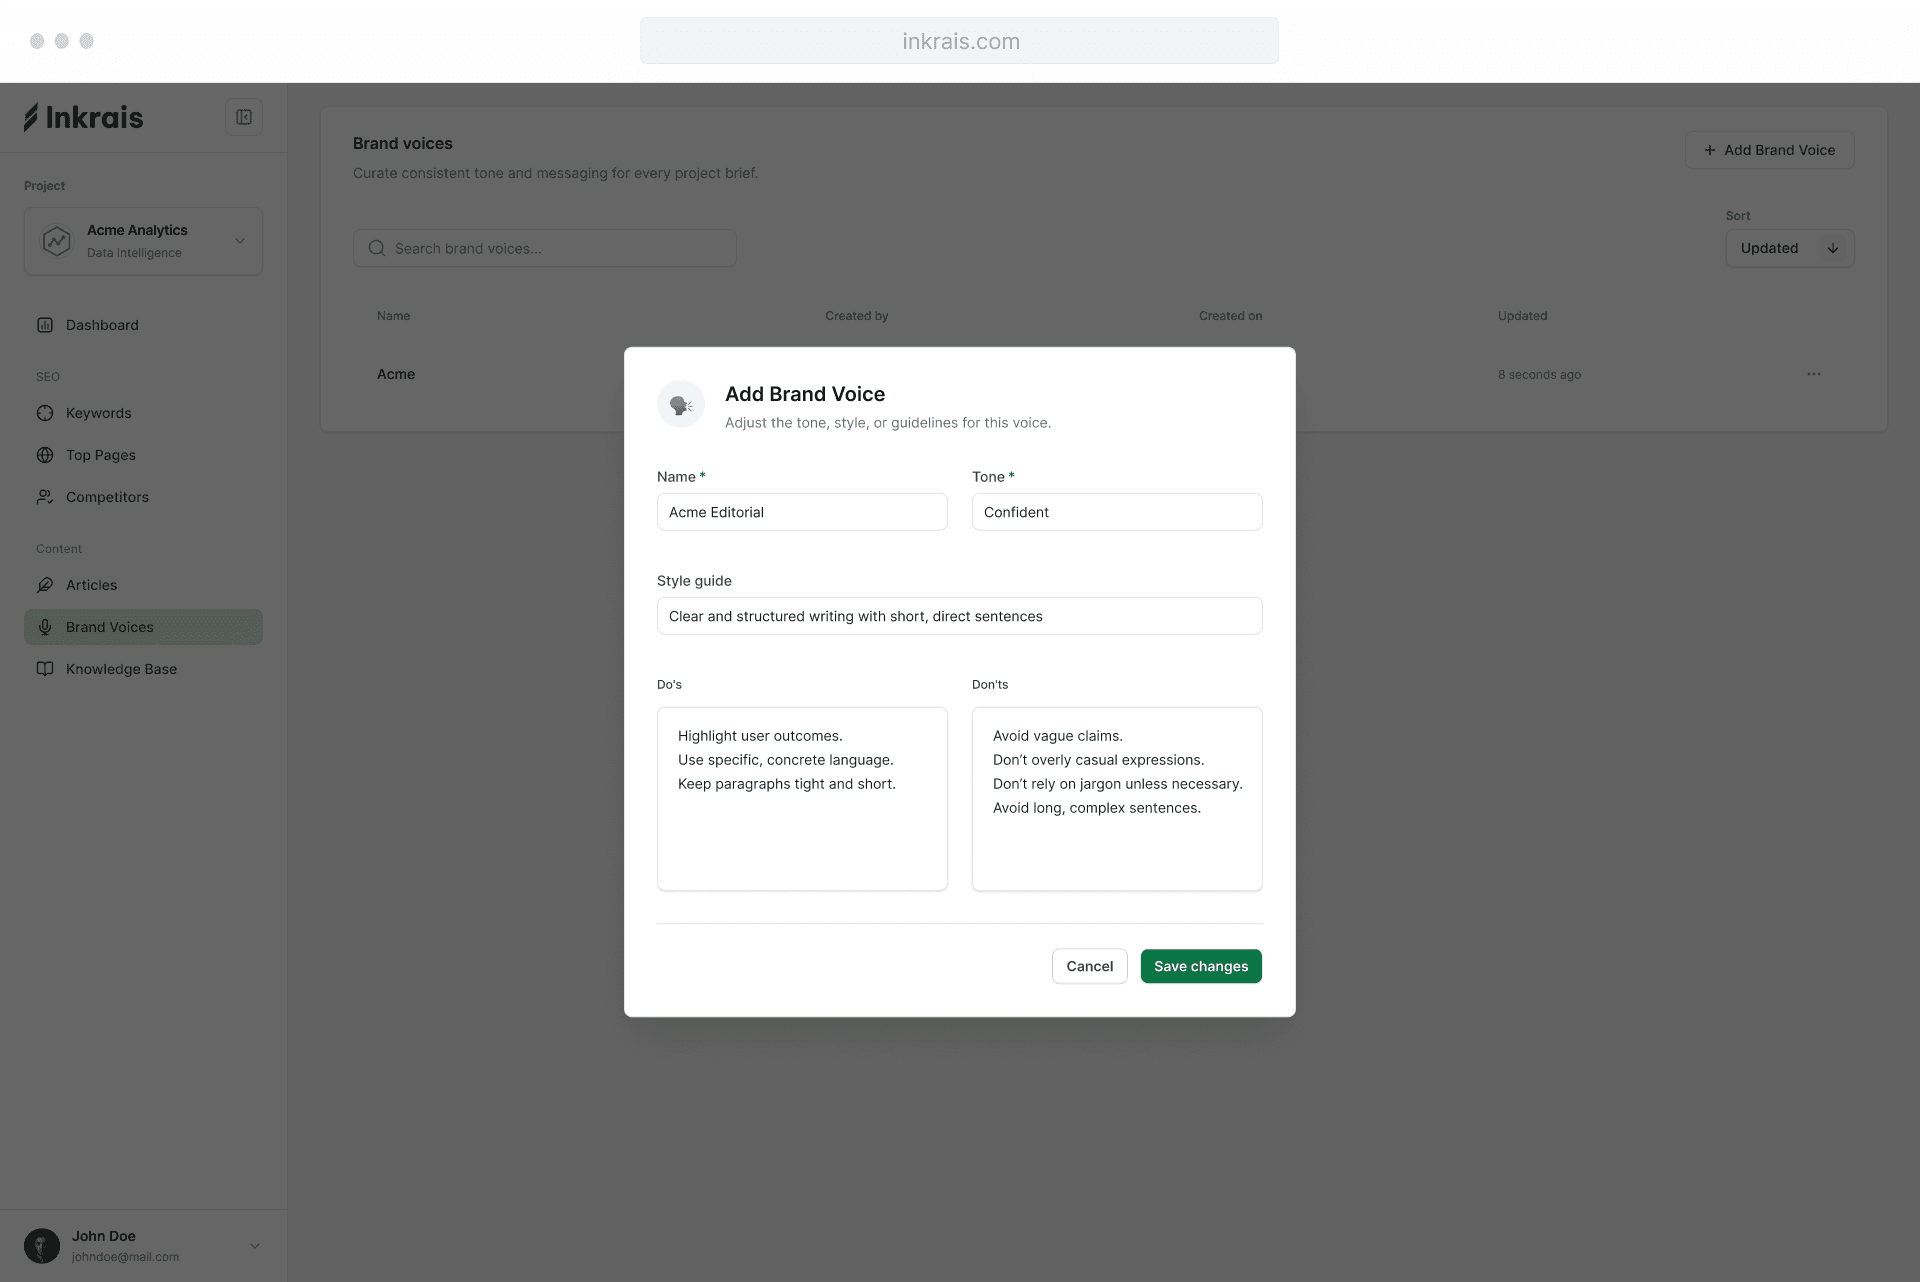This screenshot has height=1282, width=1920.
Task: Click the Keywords sidebar icon
Action: tap(45, 413)
